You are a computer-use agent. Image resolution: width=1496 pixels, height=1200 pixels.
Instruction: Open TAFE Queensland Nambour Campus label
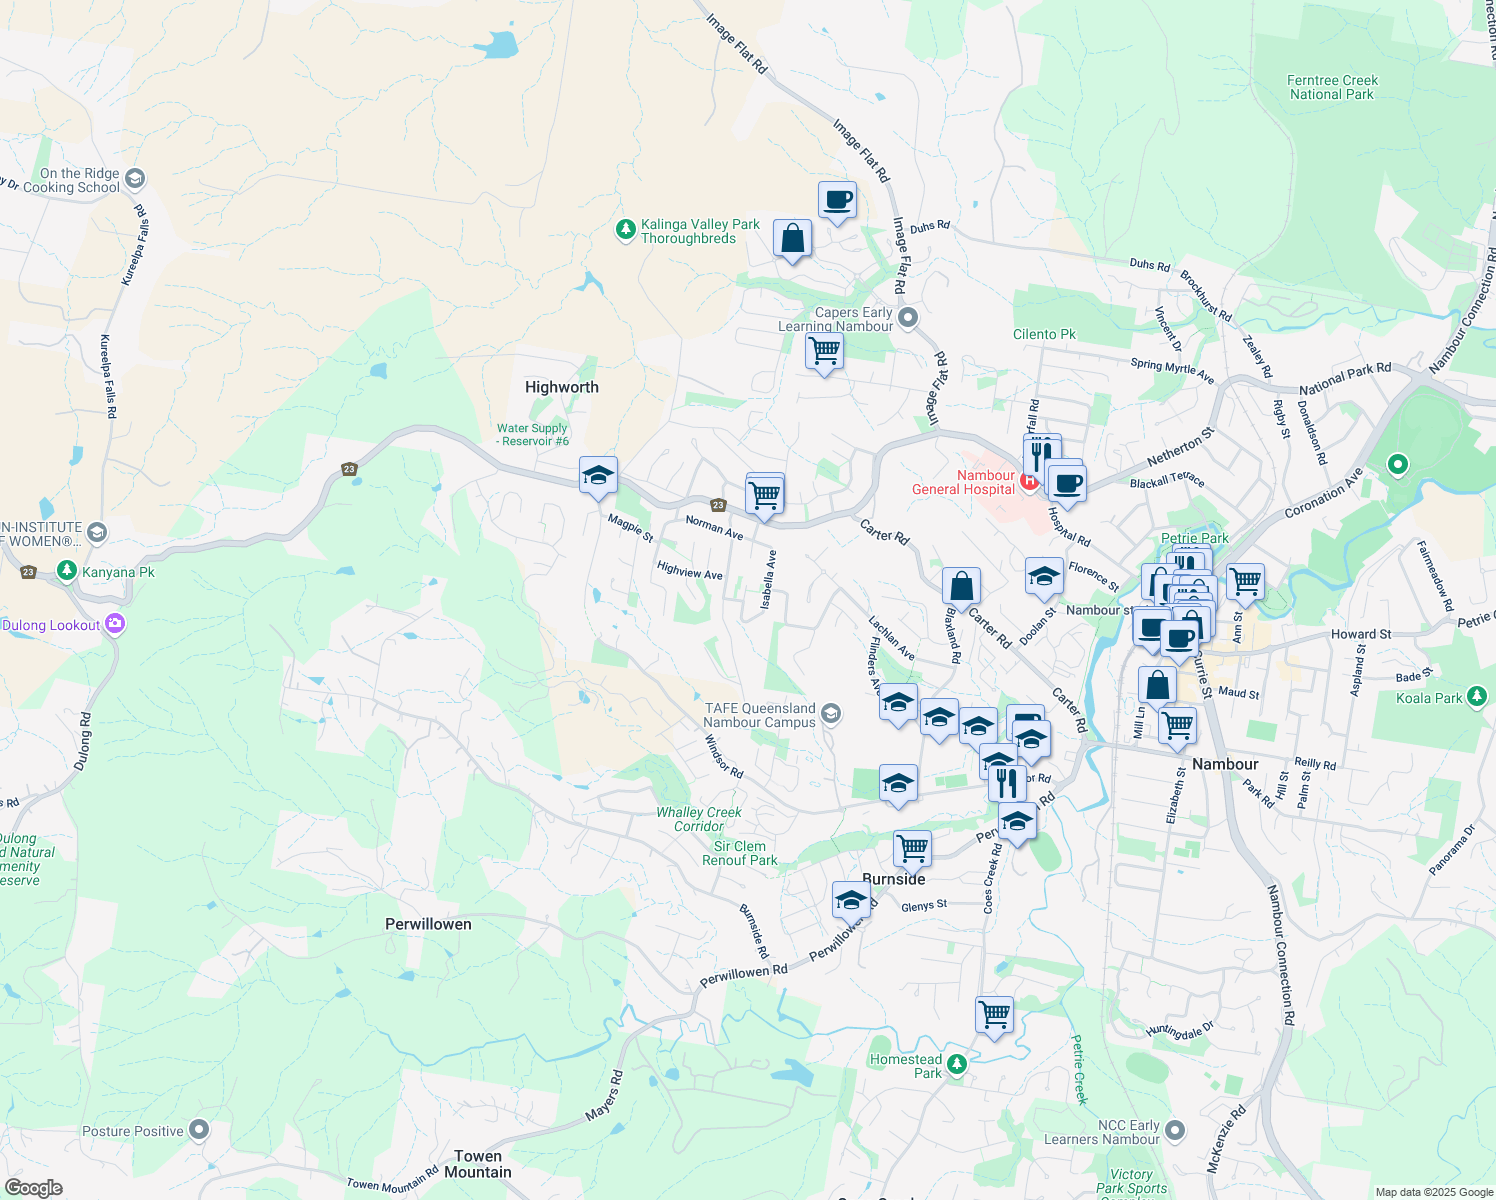pos(760,715)
